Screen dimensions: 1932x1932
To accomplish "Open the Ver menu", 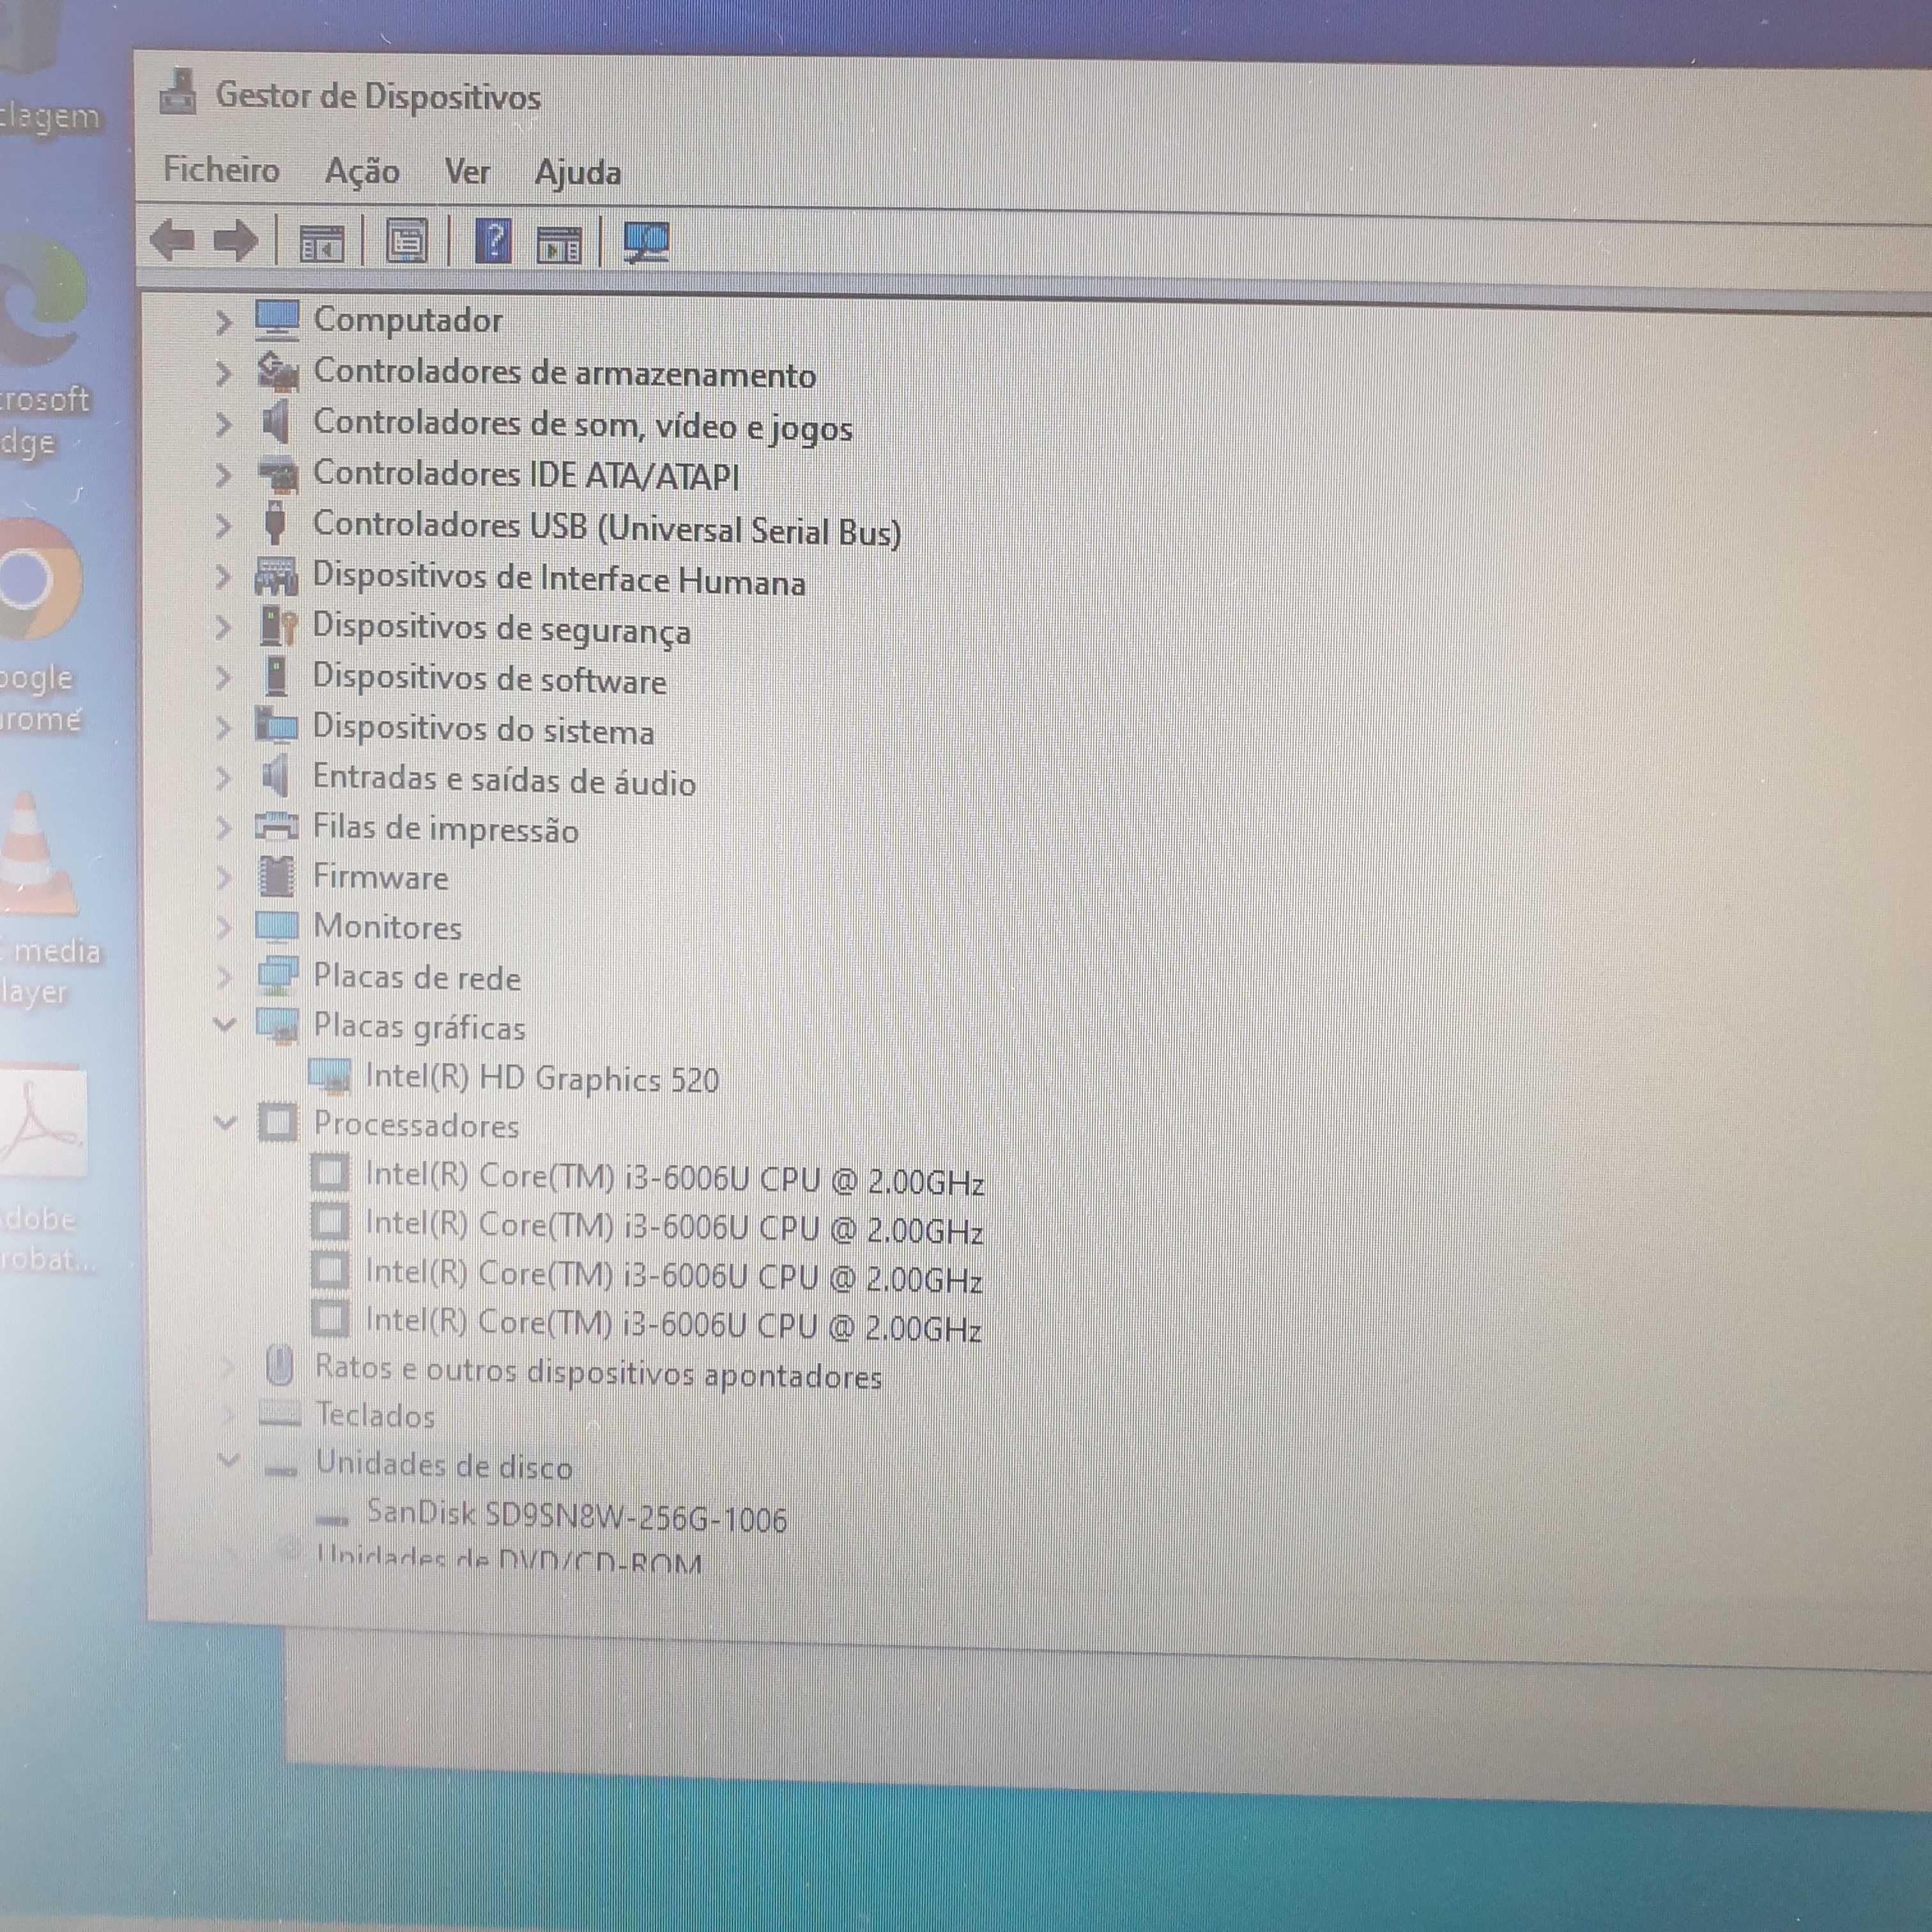I will [x=467, y=171].
